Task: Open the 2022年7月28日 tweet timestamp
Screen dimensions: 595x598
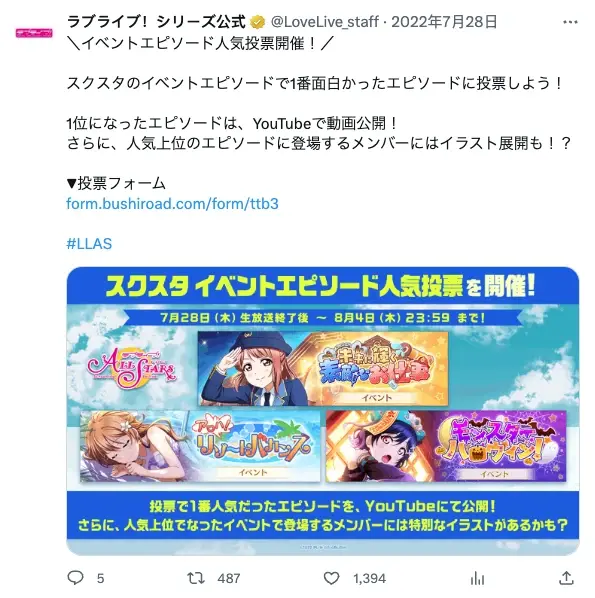Action: tap(444, 22)
